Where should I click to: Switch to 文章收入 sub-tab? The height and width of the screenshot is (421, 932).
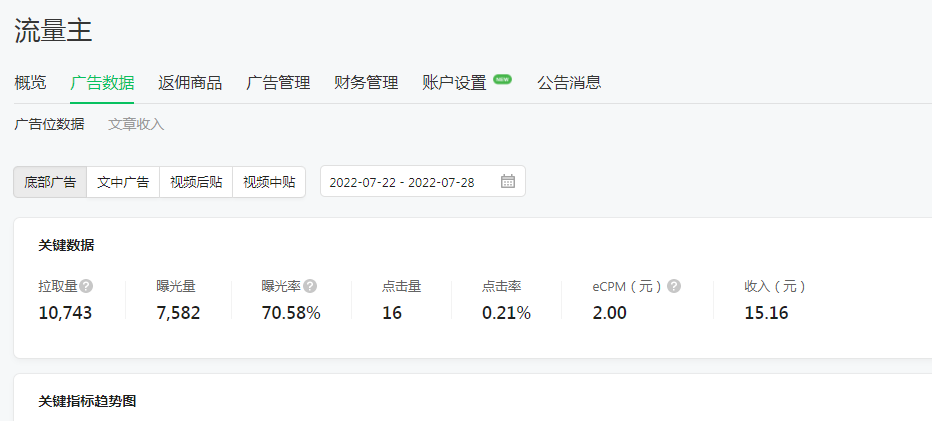[x=136, y=124]
